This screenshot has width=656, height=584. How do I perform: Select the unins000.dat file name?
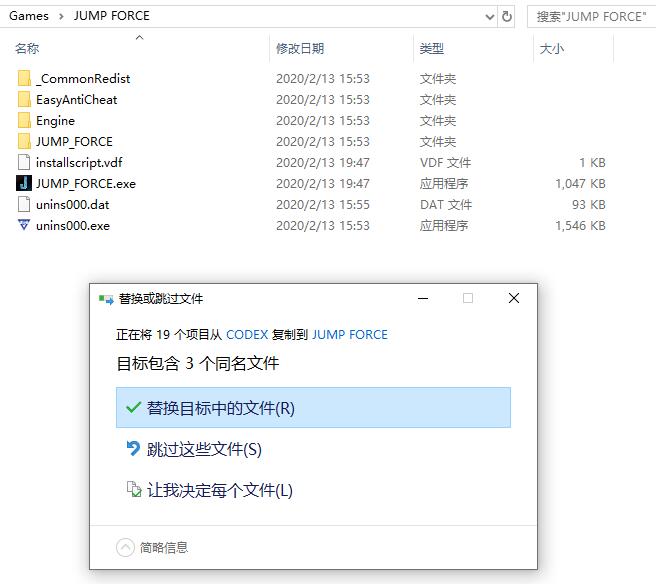tap(72, 205)
